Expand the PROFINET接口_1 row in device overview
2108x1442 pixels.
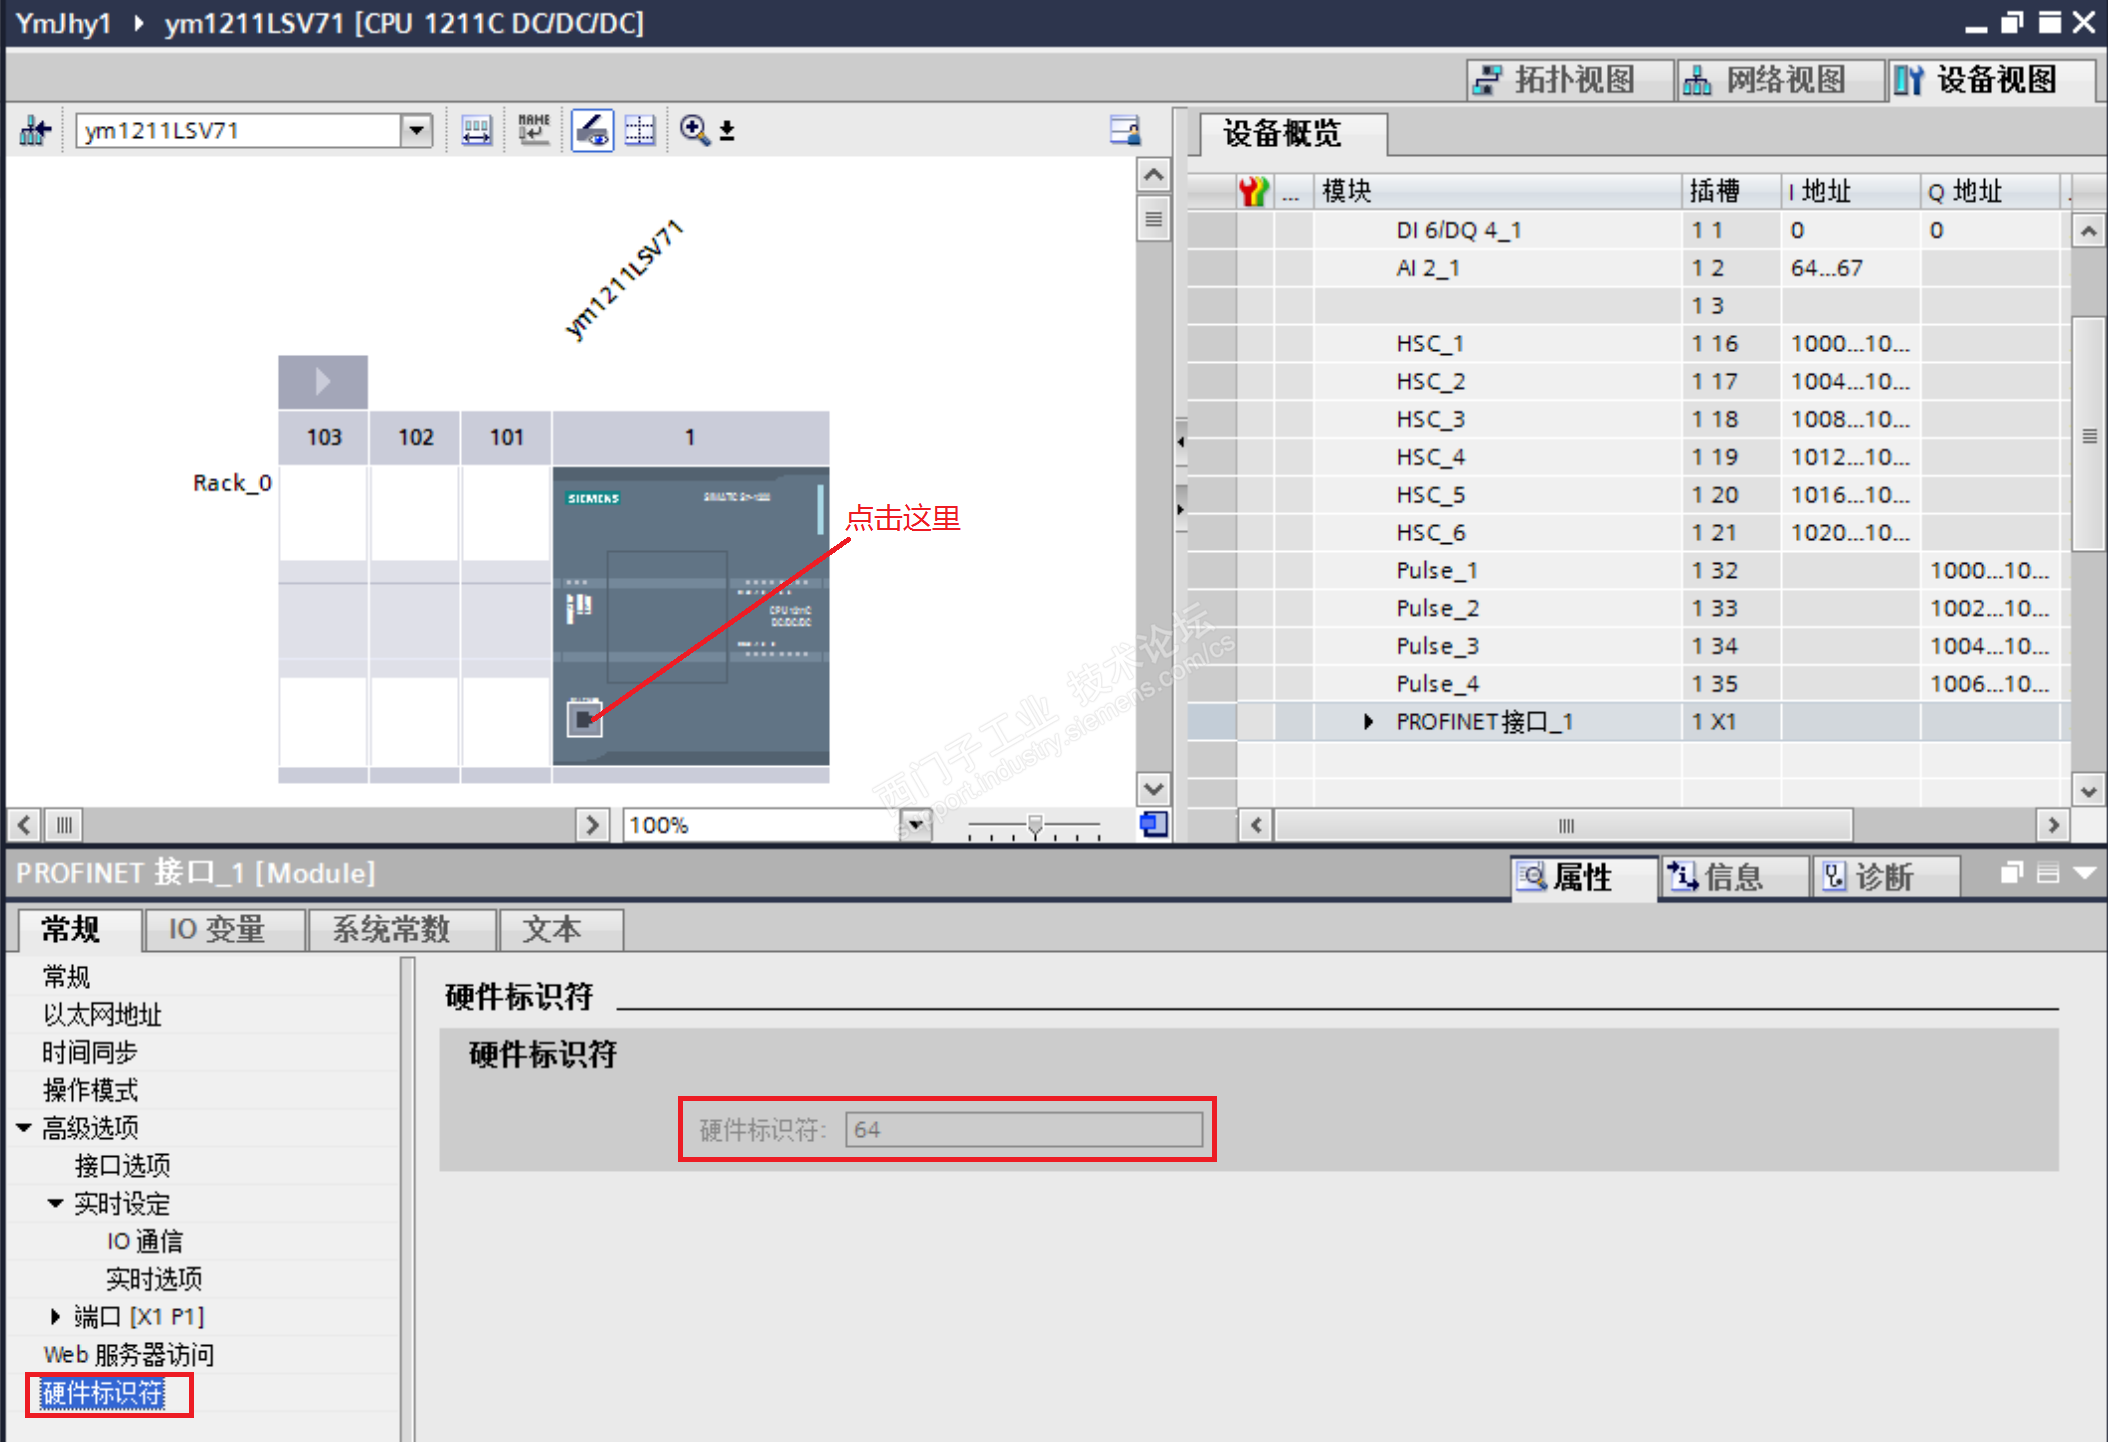tap(1368, 722)
